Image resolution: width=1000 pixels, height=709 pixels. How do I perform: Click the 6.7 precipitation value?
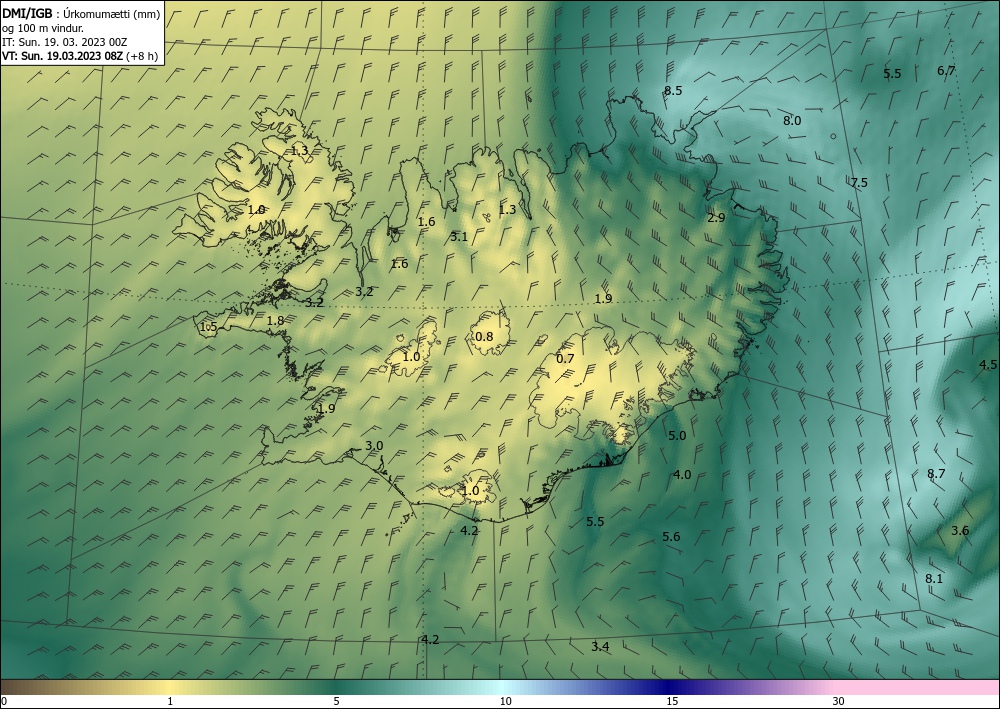[946, 71]
